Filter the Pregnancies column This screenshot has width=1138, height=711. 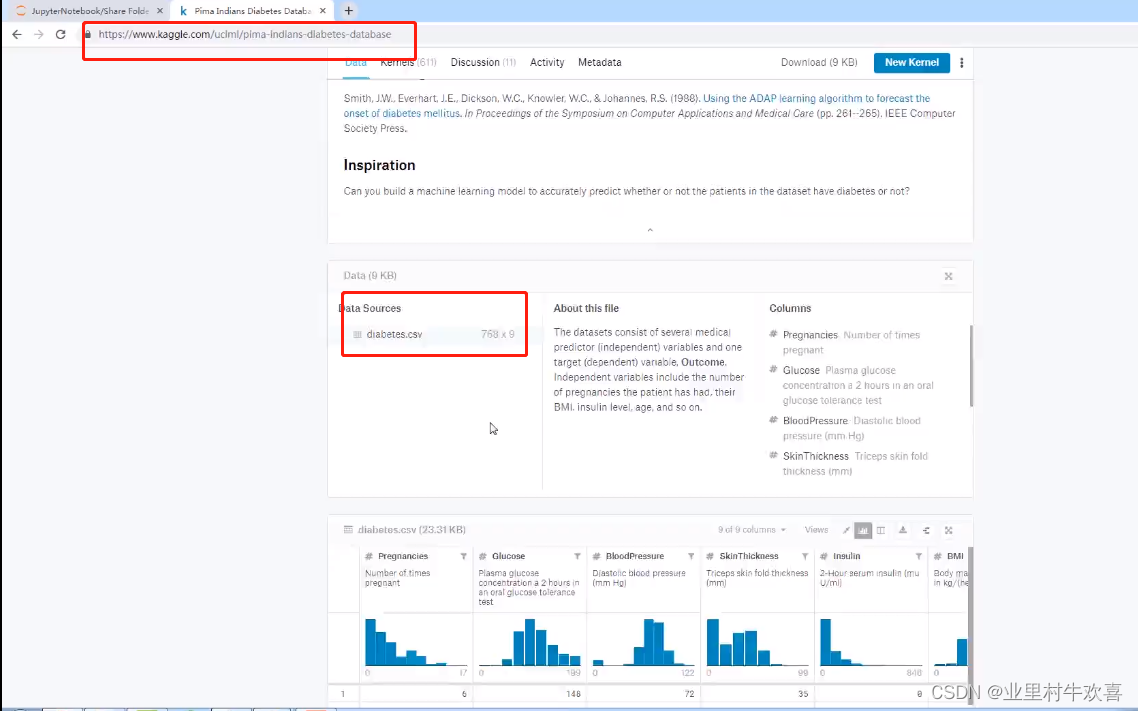pos(463,556)
